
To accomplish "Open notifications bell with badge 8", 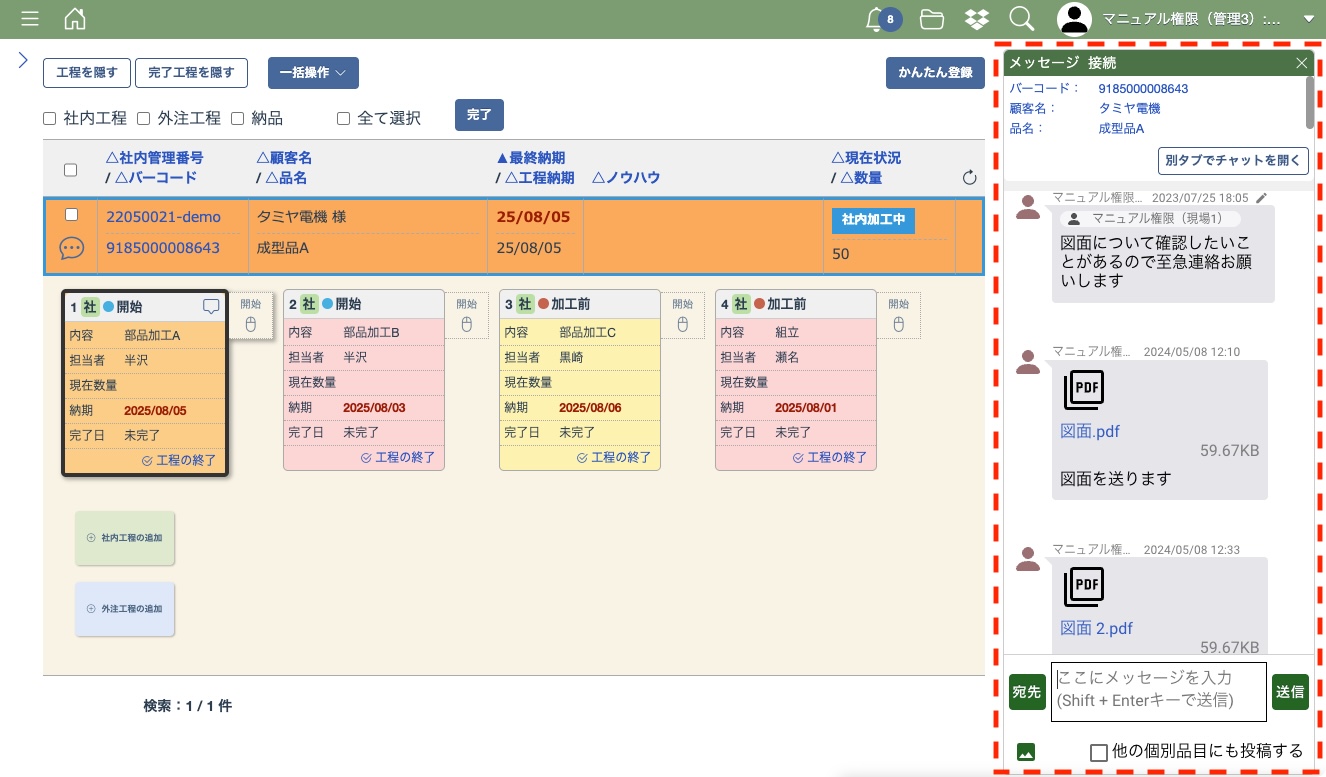I will (x=878, y=19).
